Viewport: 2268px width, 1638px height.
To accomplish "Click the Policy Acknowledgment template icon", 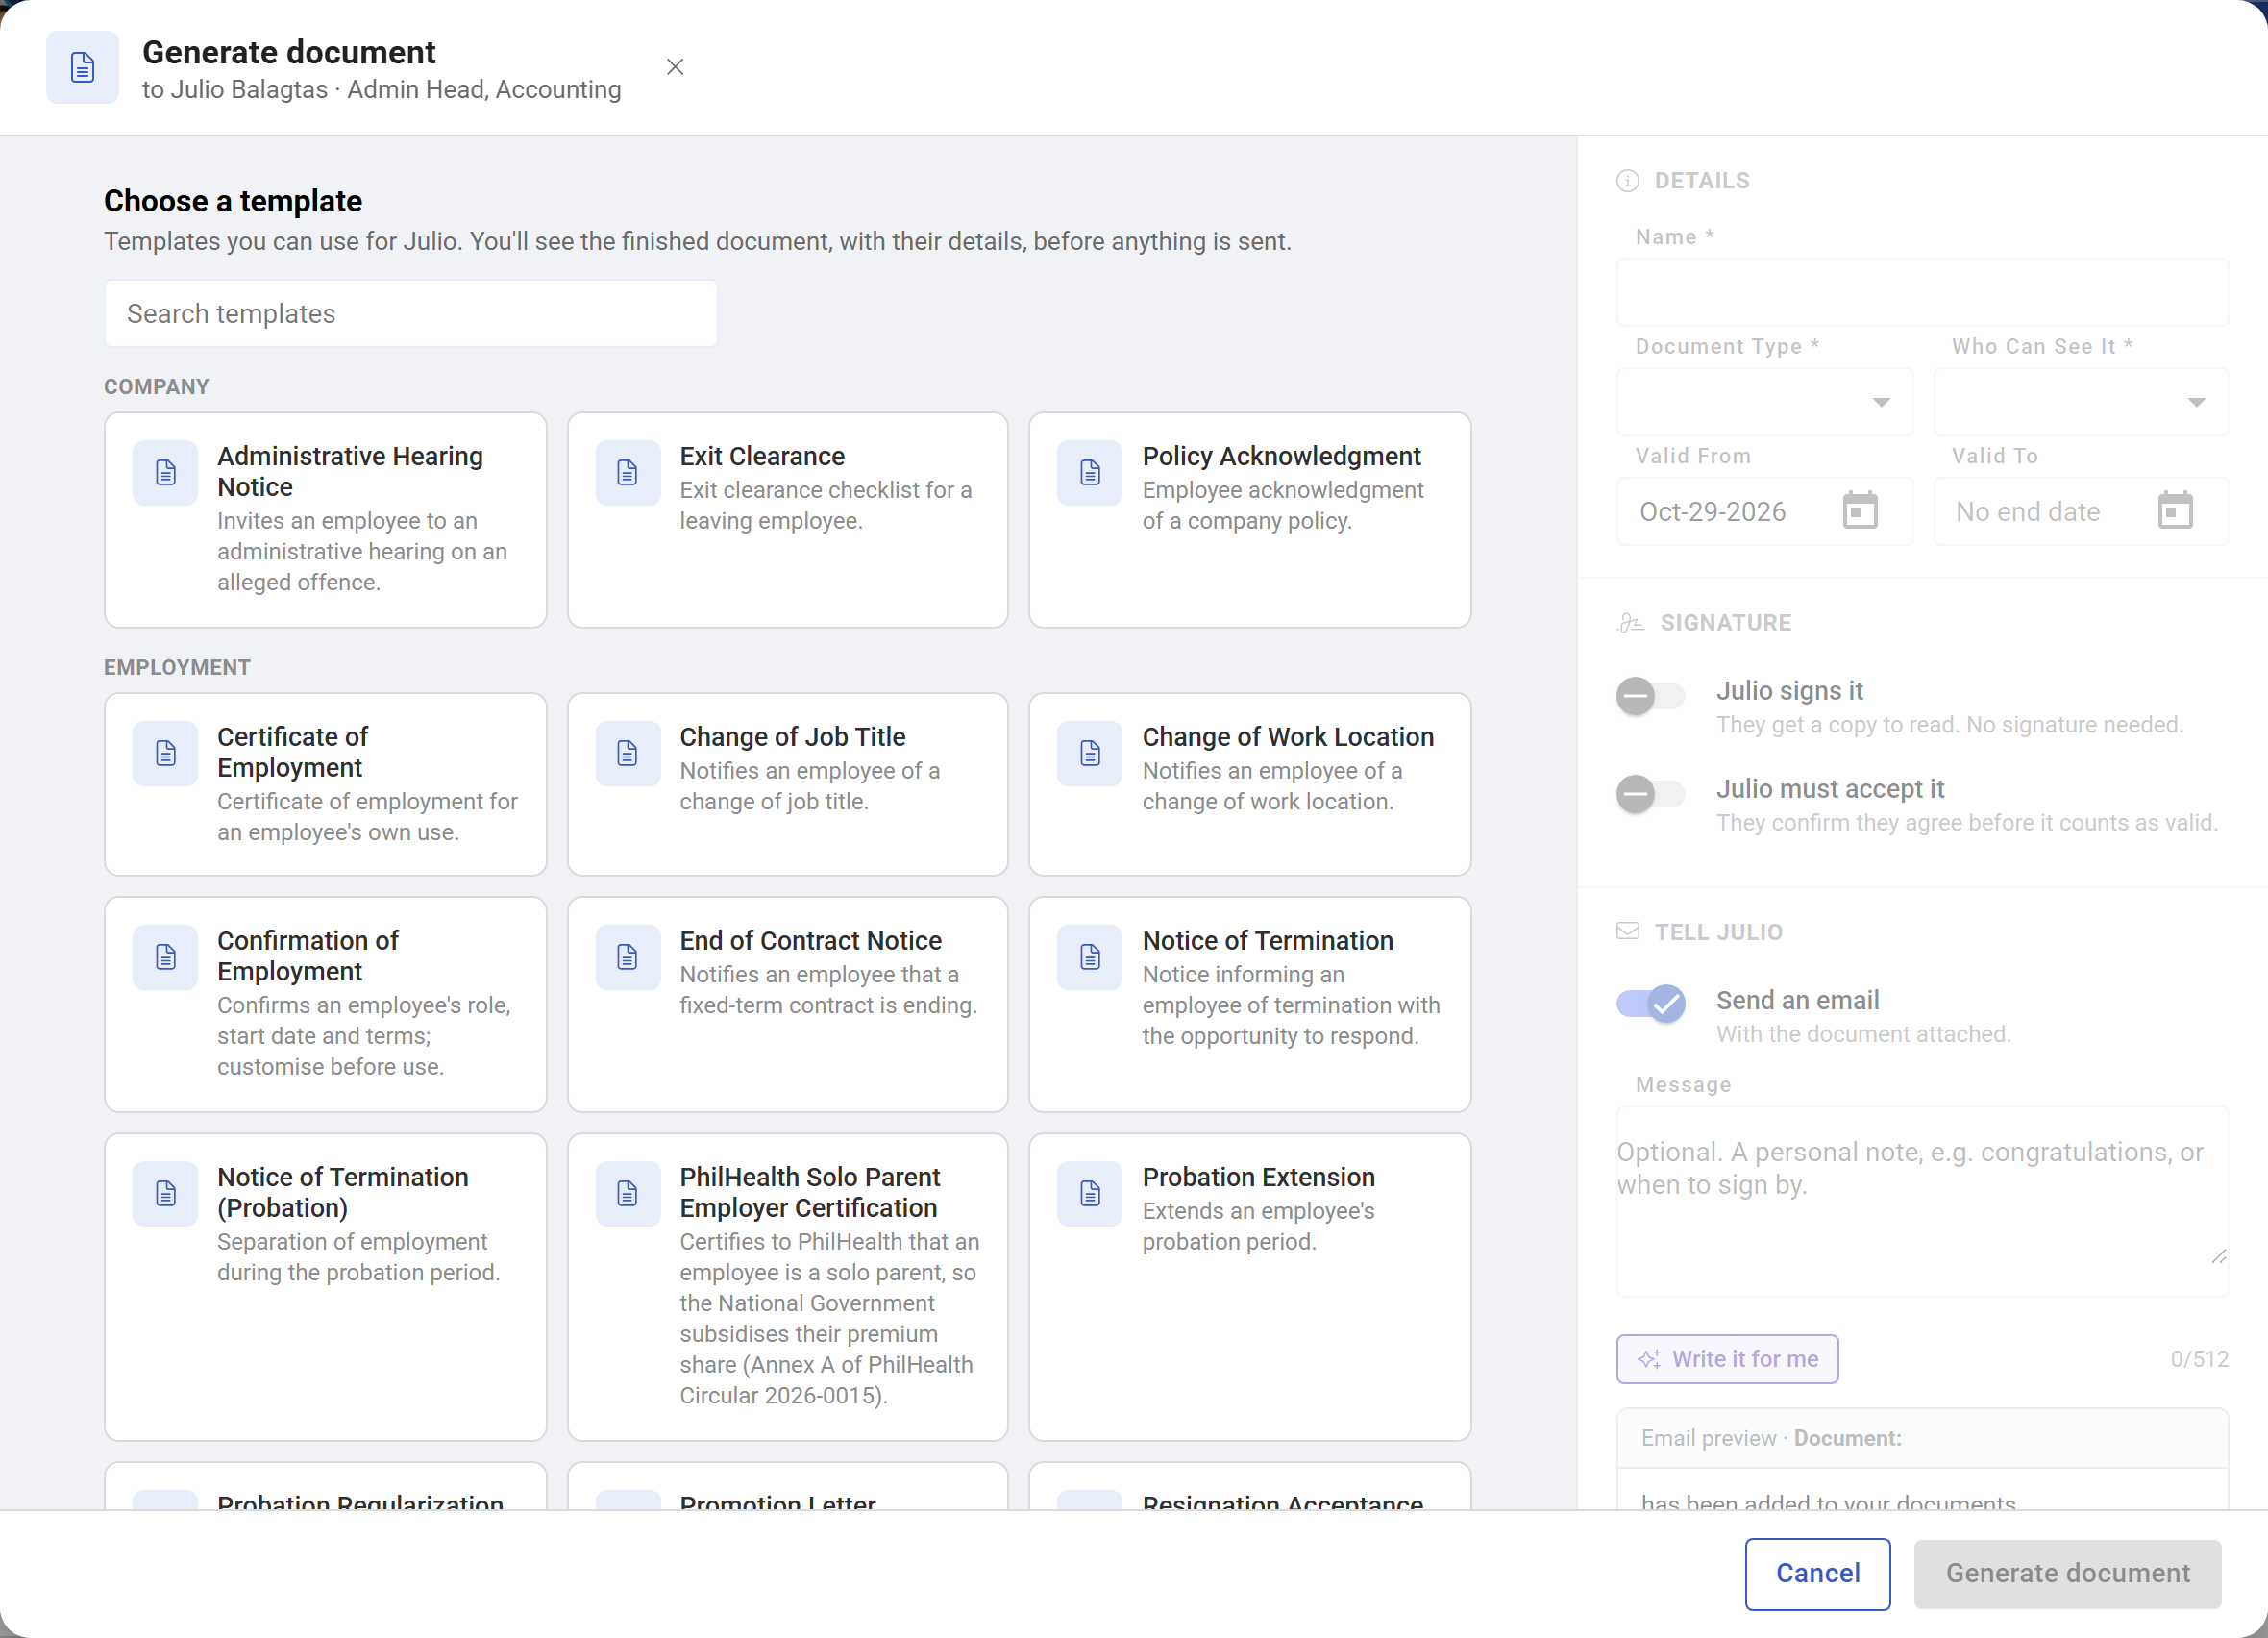I will click(x=1090, y=472).
